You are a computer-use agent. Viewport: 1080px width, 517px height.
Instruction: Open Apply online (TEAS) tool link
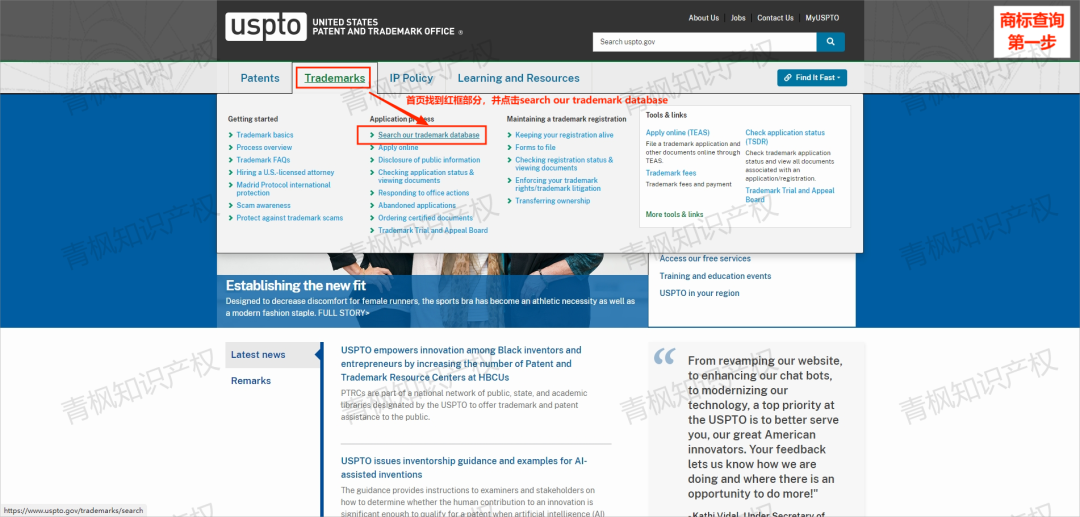click(x=678, y=132)
